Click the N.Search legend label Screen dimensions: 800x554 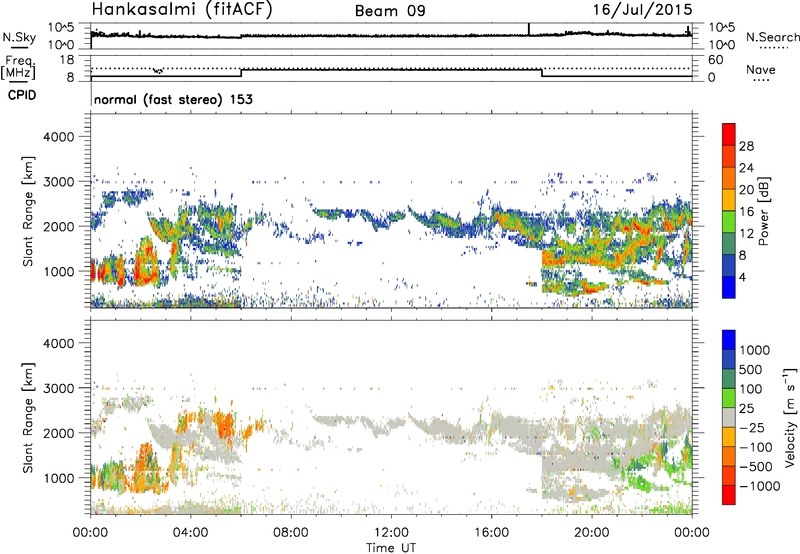pos(772,37)
